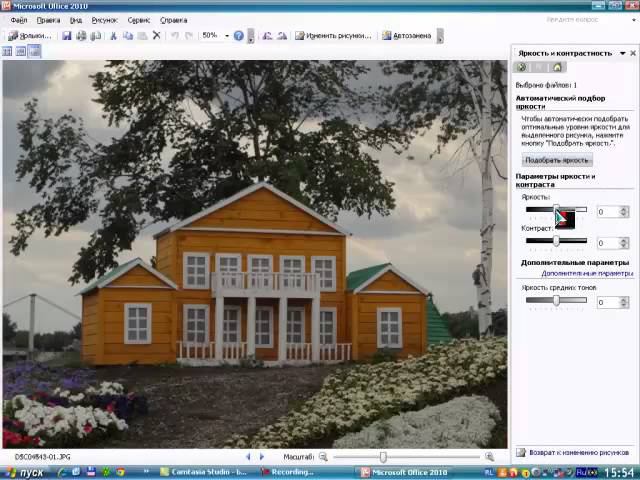Click the task pane Forward icon
The width and height of the screenshot is (640, 480).
[x=539, y=67]
